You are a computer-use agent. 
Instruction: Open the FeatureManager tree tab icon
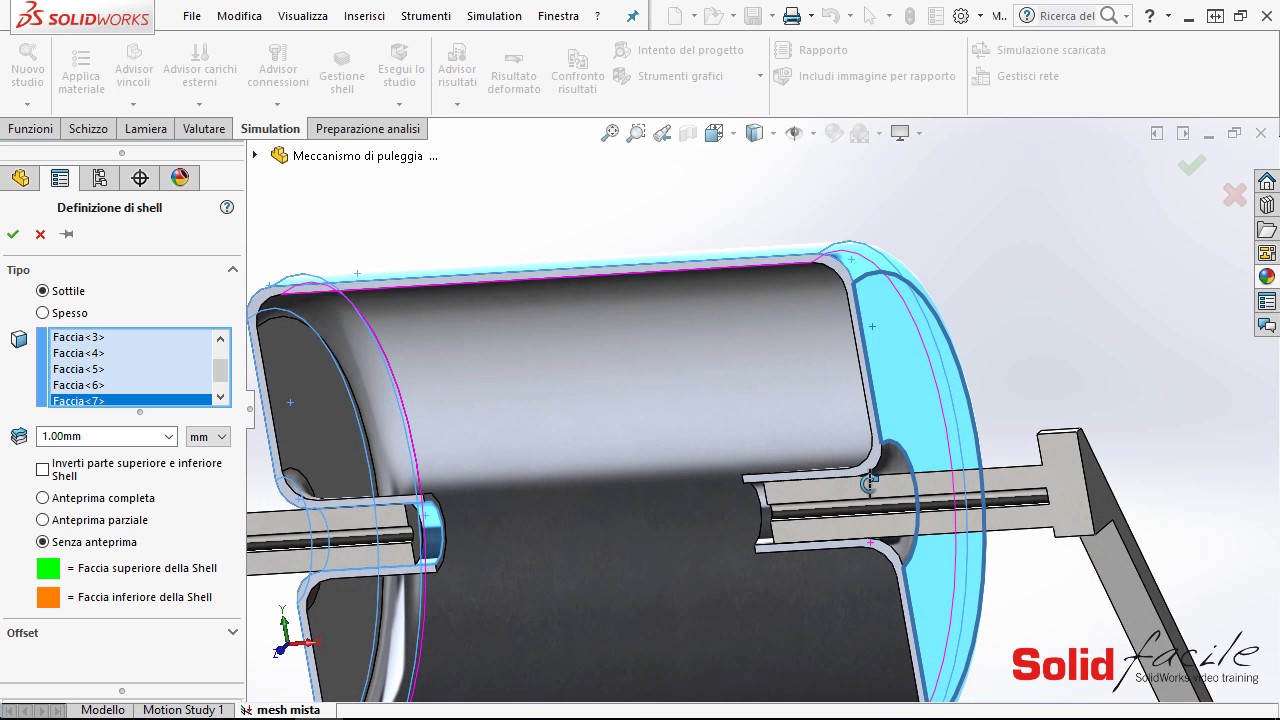[x=20, y=178]
